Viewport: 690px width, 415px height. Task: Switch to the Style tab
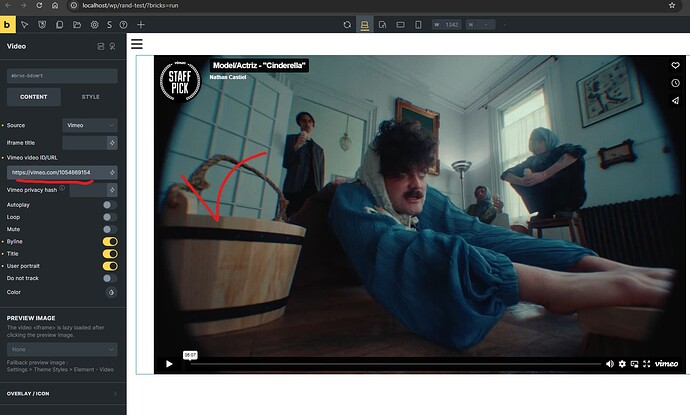click(x=90, y=97)
